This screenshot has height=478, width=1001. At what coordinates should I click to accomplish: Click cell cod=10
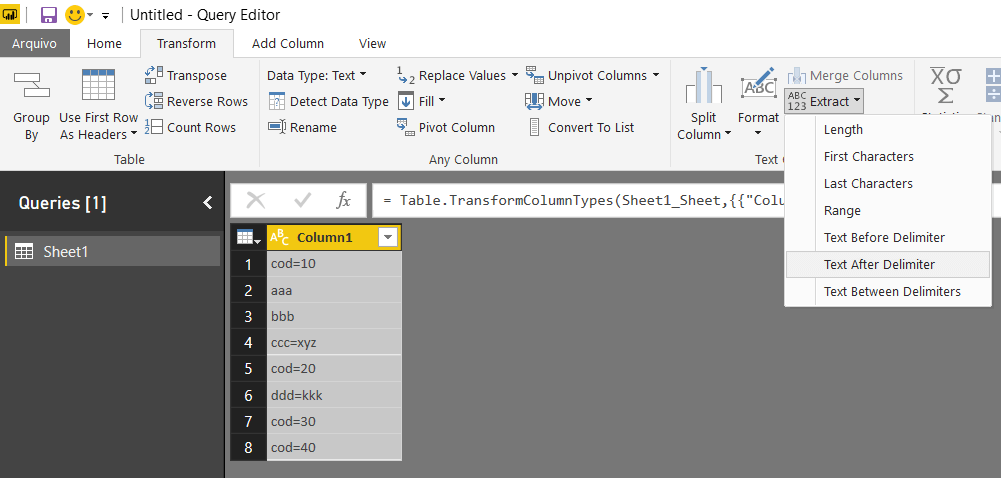[x=334, y=264]
